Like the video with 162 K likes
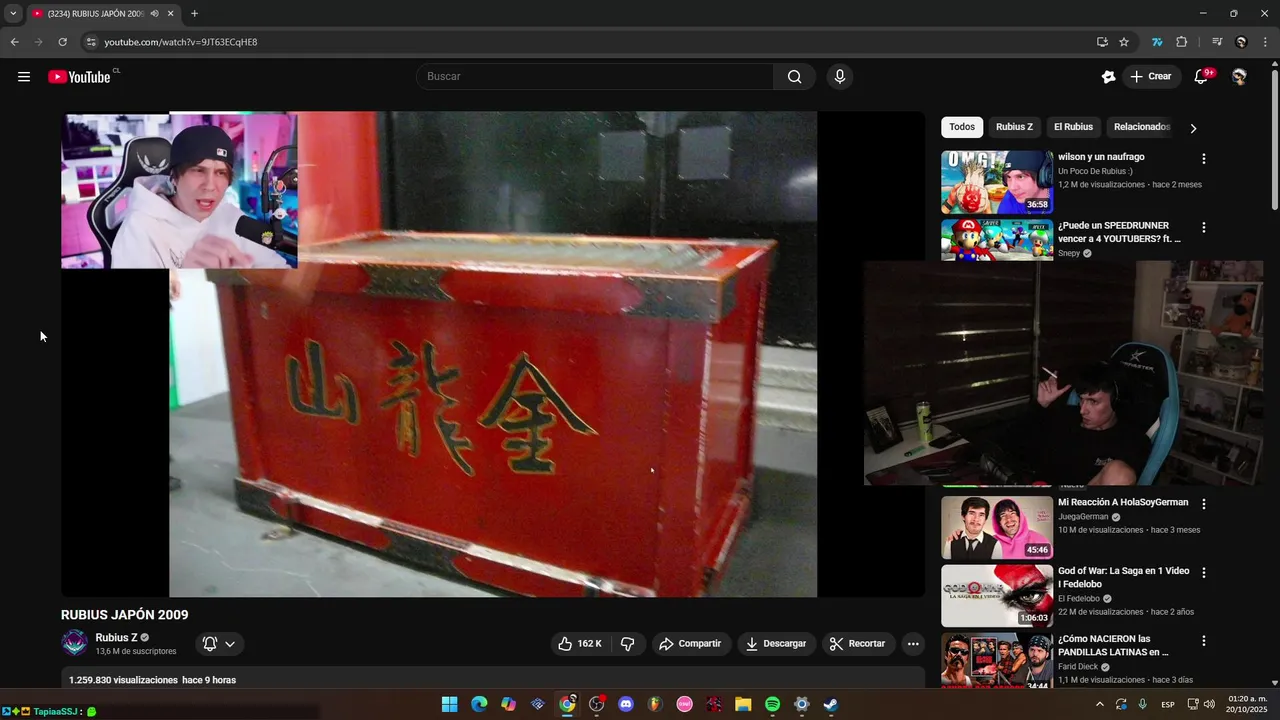Image resolution: width=1280 pixels, height=720 pixels. point(580,644)
